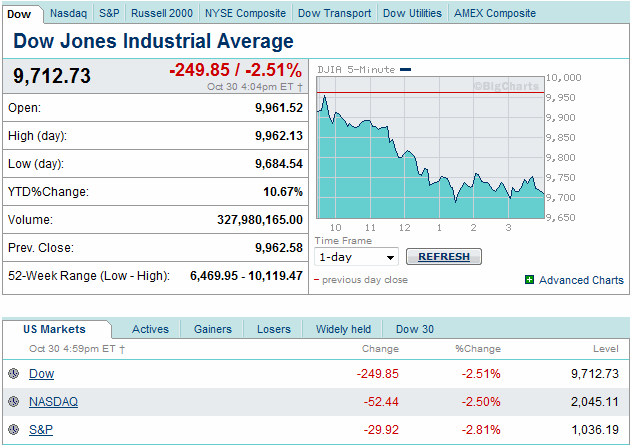The image size is (631, 445).
Task: Switch to the Nasdaq tab
Action: point(68,13)
